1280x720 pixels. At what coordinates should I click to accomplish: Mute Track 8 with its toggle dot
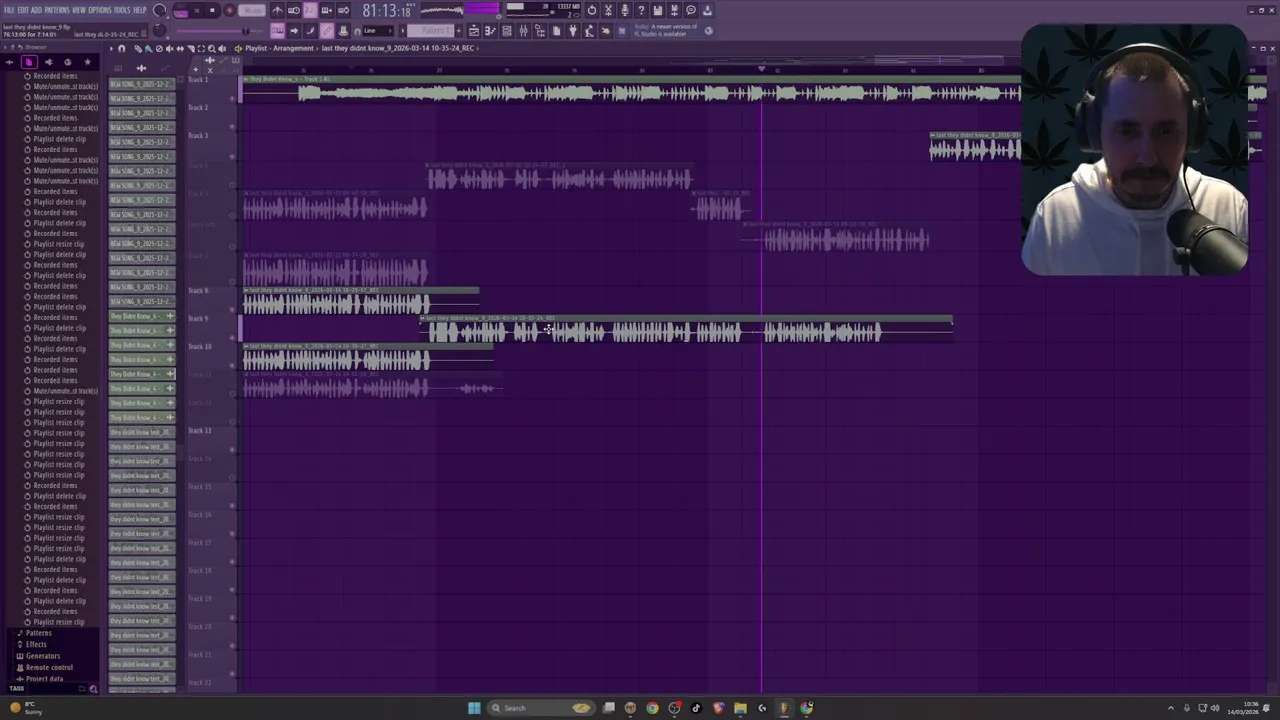pos(232,308)
